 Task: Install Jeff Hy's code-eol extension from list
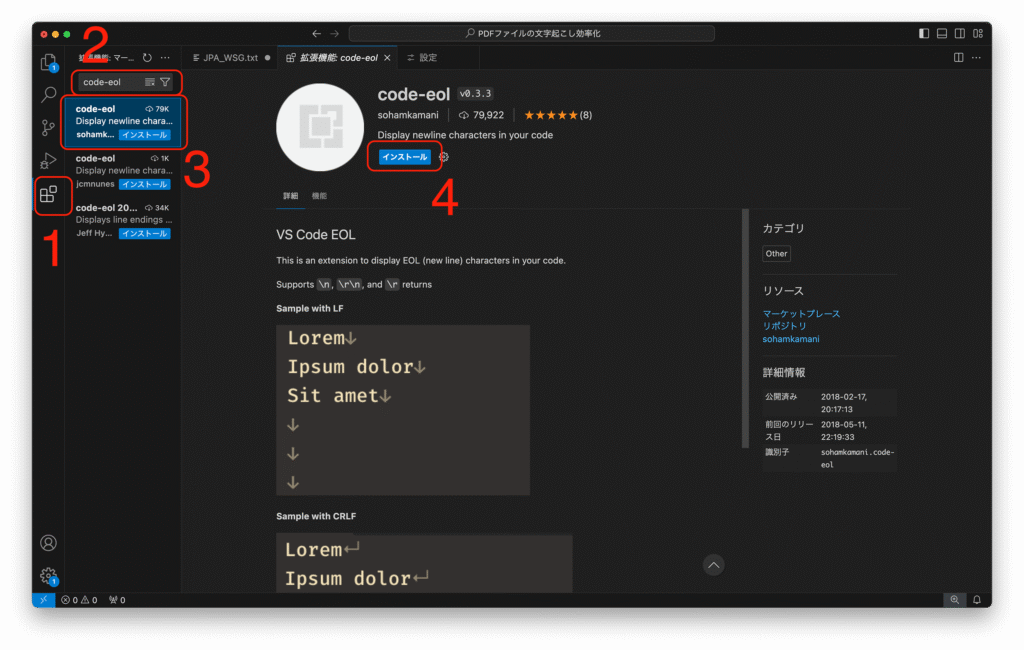[144, 234]
